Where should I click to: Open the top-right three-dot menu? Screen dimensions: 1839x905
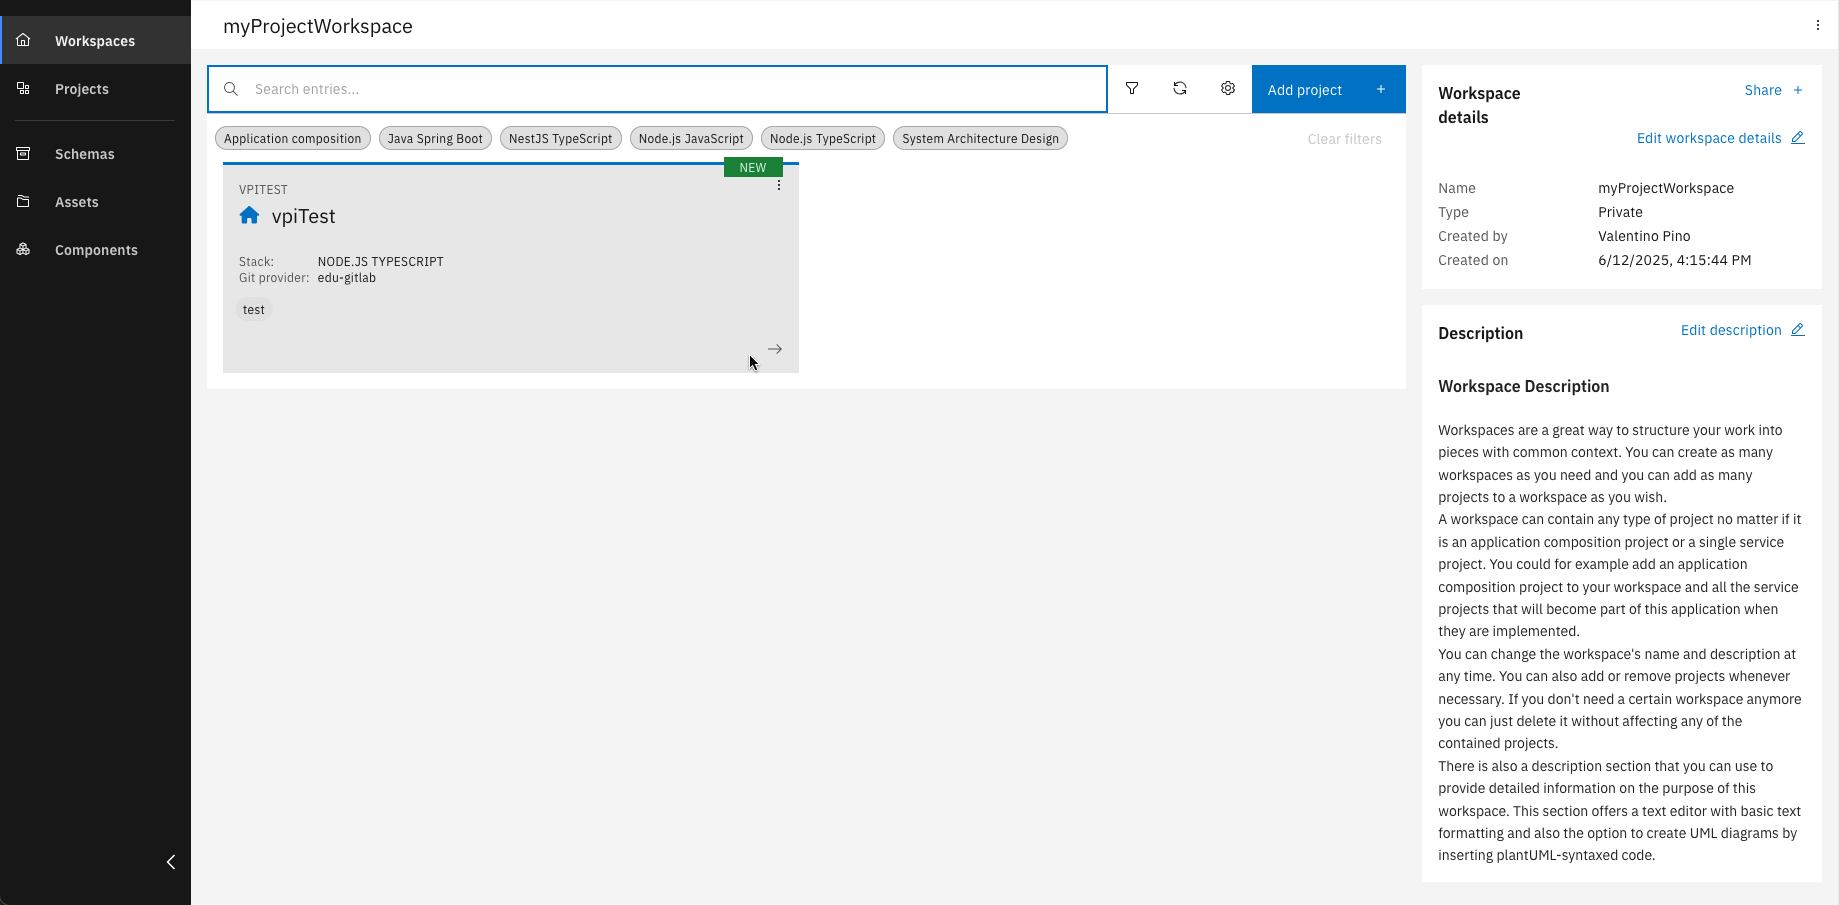pyautogui.click(x=1817, y=25)
